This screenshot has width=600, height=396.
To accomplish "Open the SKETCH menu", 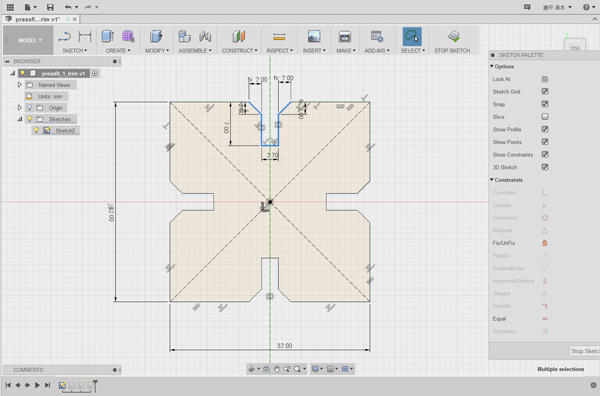I will (75, 51).
